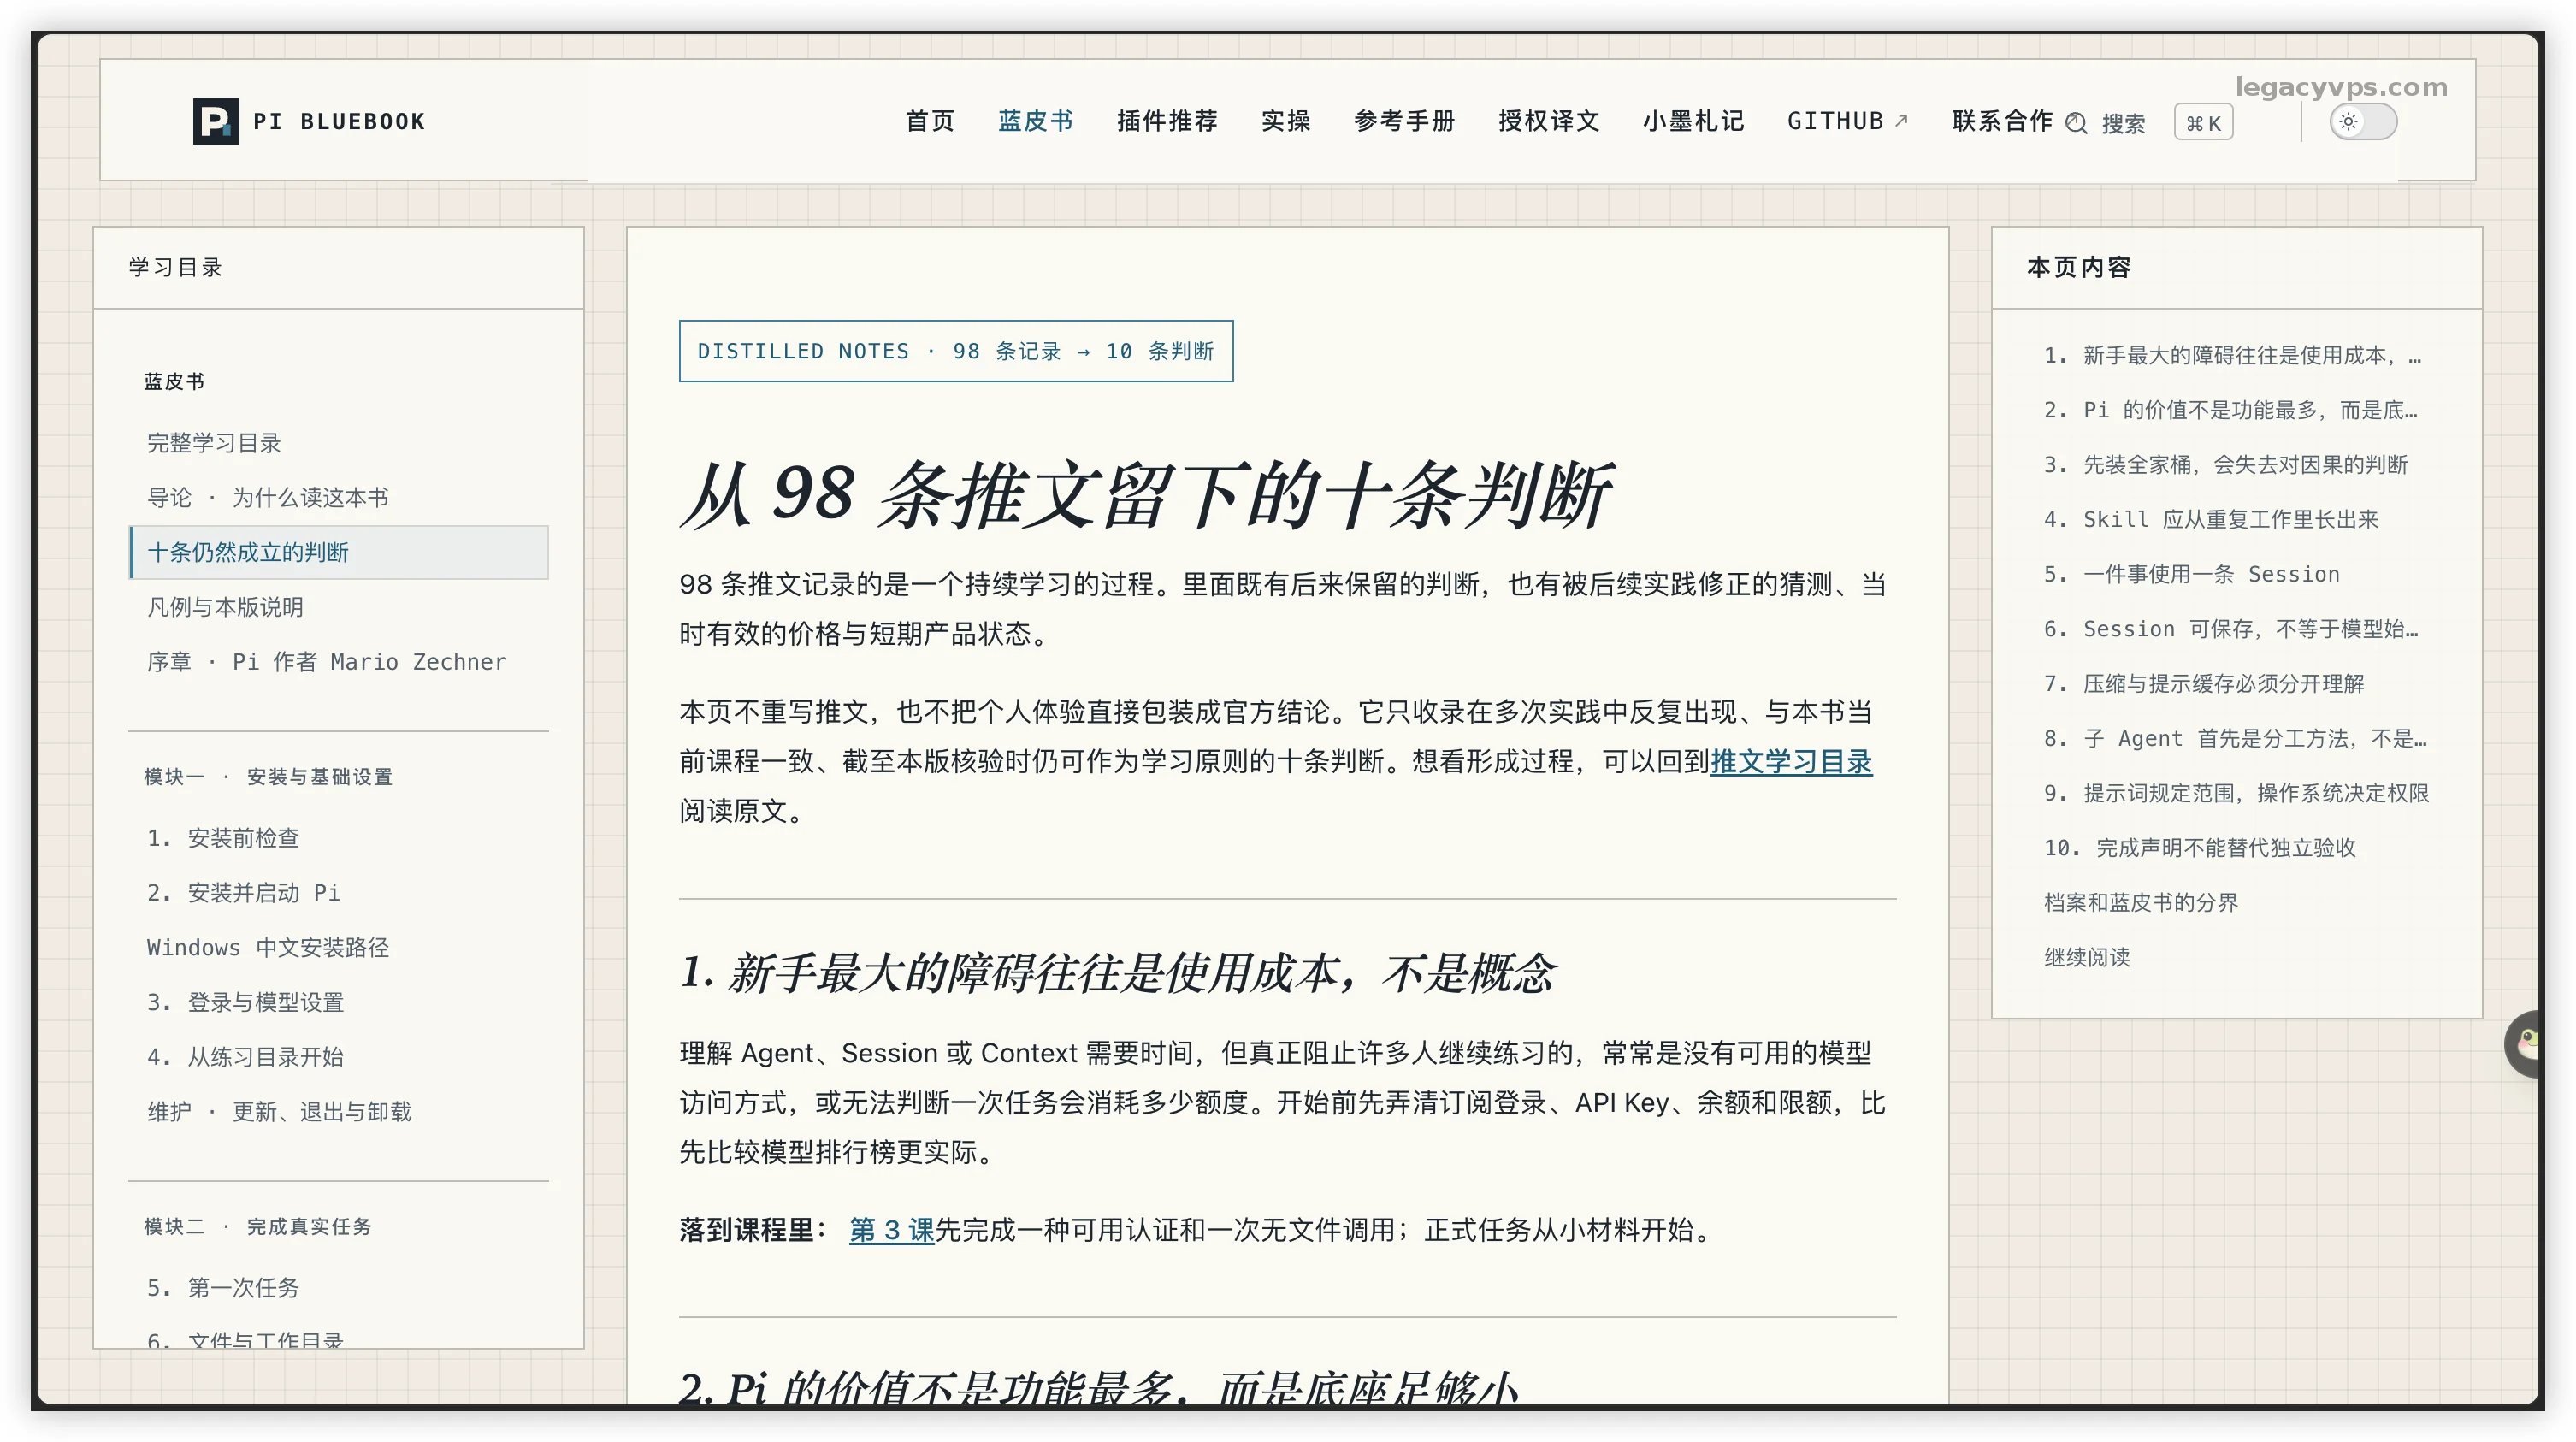
Task: Open the 授权译文 nav item
Action: pyautogui.click(x=1549, y=121)
